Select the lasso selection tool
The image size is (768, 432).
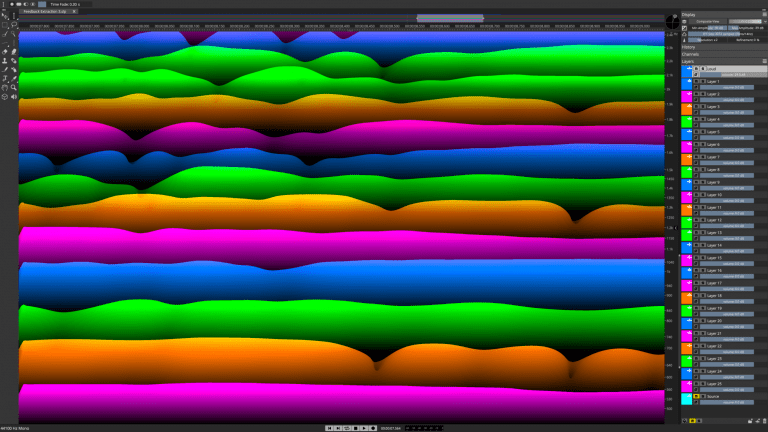[x=14, y=25]
